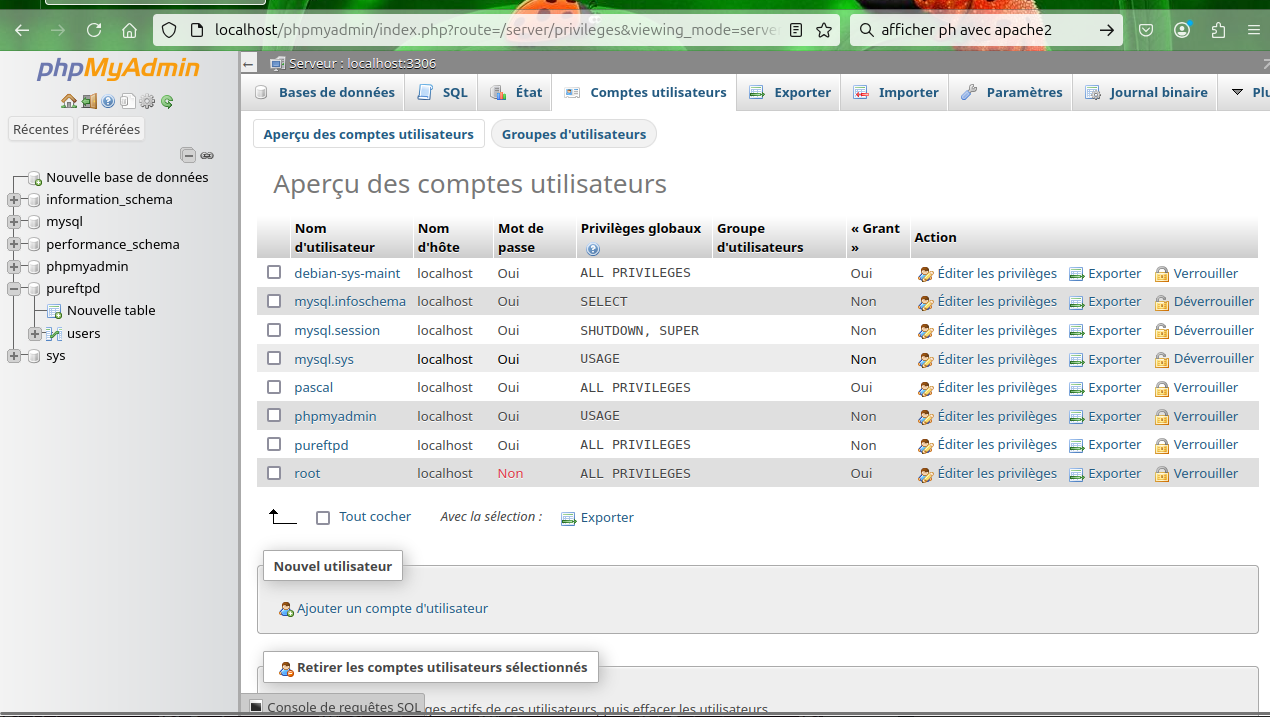
Task: Open the Console de requêtes SQL bar
Action: [x=333, y=706]
